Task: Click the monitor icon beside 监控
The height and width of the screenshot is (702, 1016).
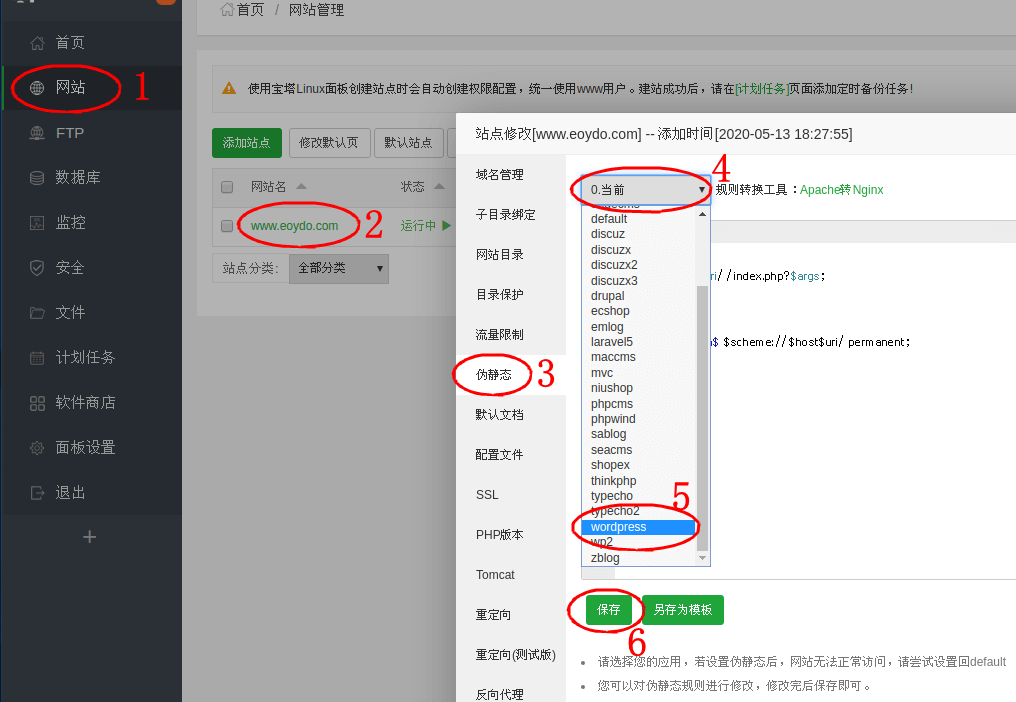Action: coord(38,223)
